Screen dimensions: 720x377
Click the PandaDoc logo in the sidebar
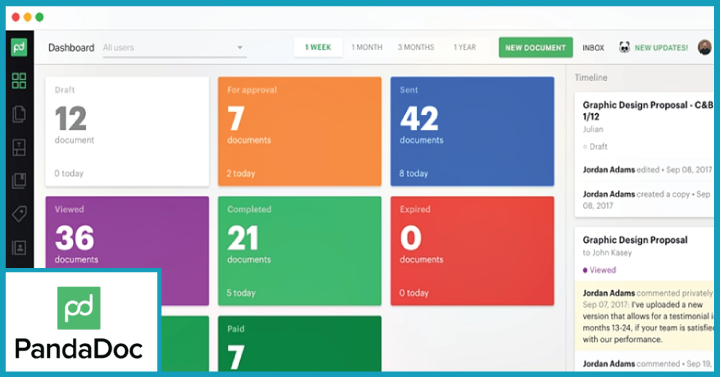[x=19, y=47]
